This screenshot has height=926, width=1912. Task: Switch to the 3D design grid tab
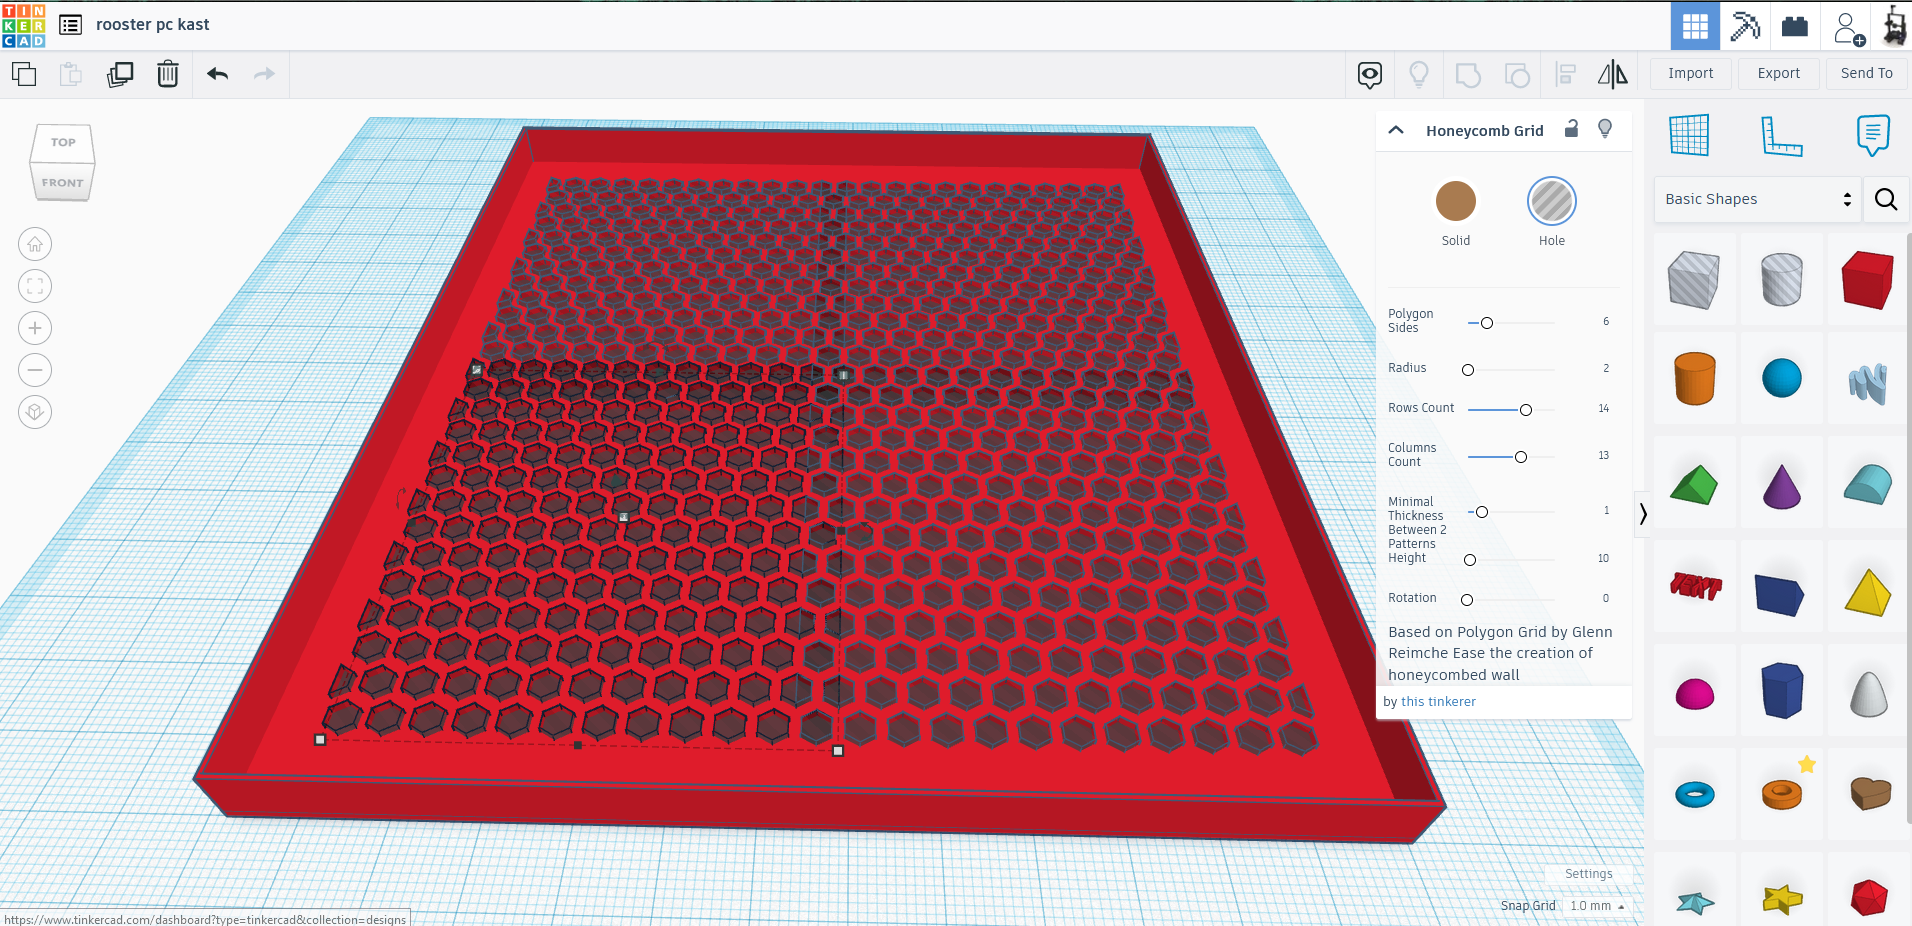[1694, 25]
